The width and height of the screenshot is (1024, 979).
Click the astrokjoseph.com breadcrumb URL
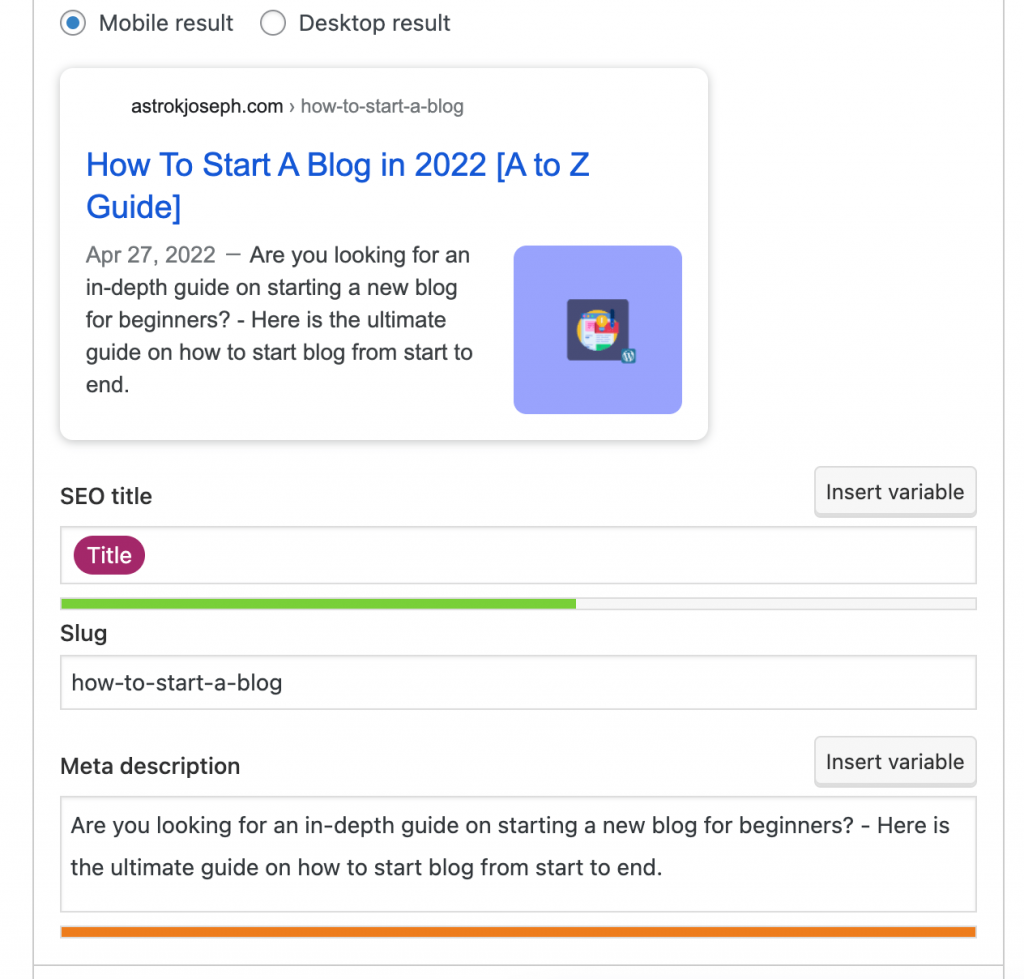(x=207, y=106)
